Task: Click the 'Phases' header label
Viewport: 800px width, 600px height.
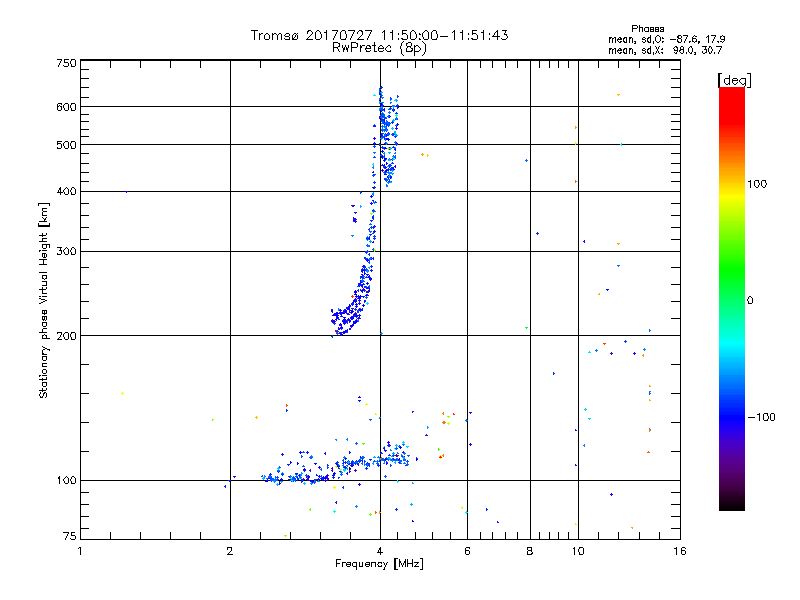Action: (x=647, y=29)
